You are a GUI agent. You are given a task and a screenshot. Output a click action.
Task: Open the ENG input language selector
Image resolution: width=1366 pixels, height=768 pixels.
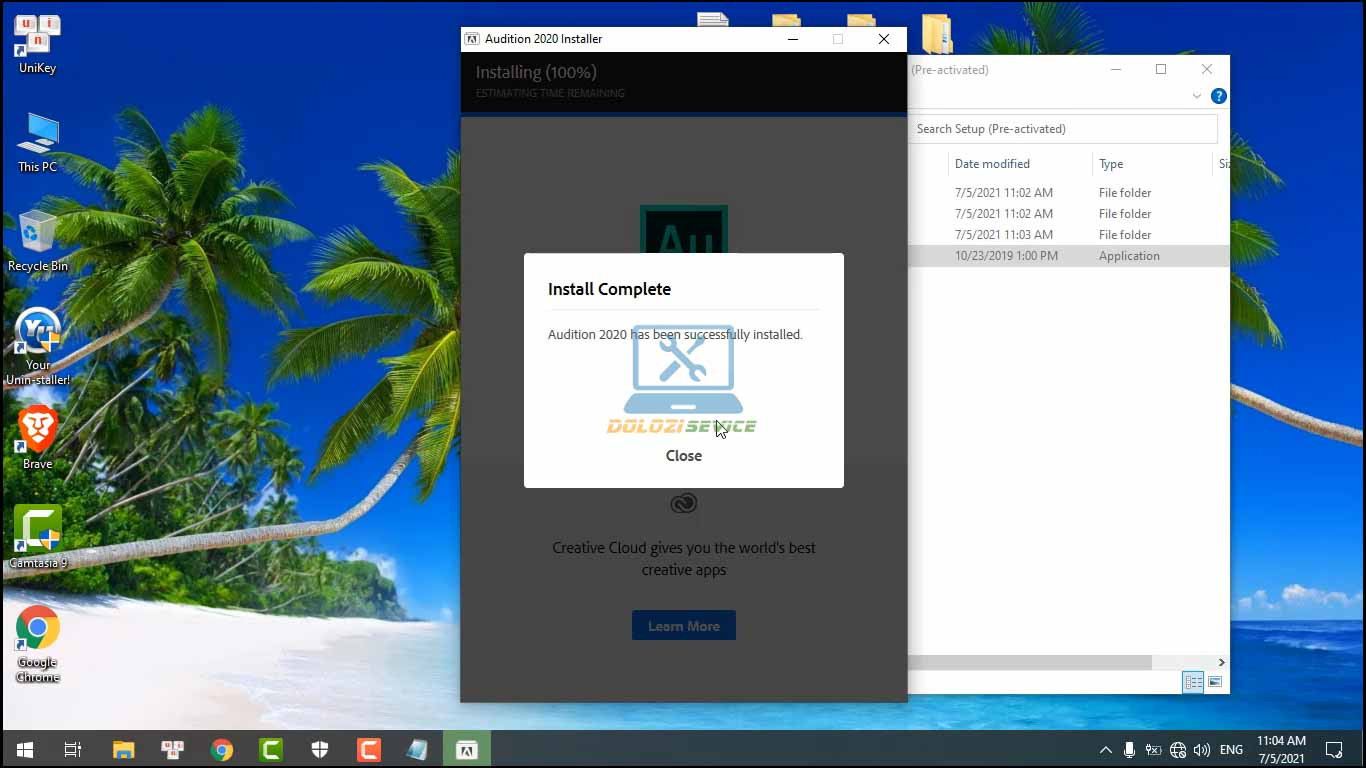(x=1231, y=749)
